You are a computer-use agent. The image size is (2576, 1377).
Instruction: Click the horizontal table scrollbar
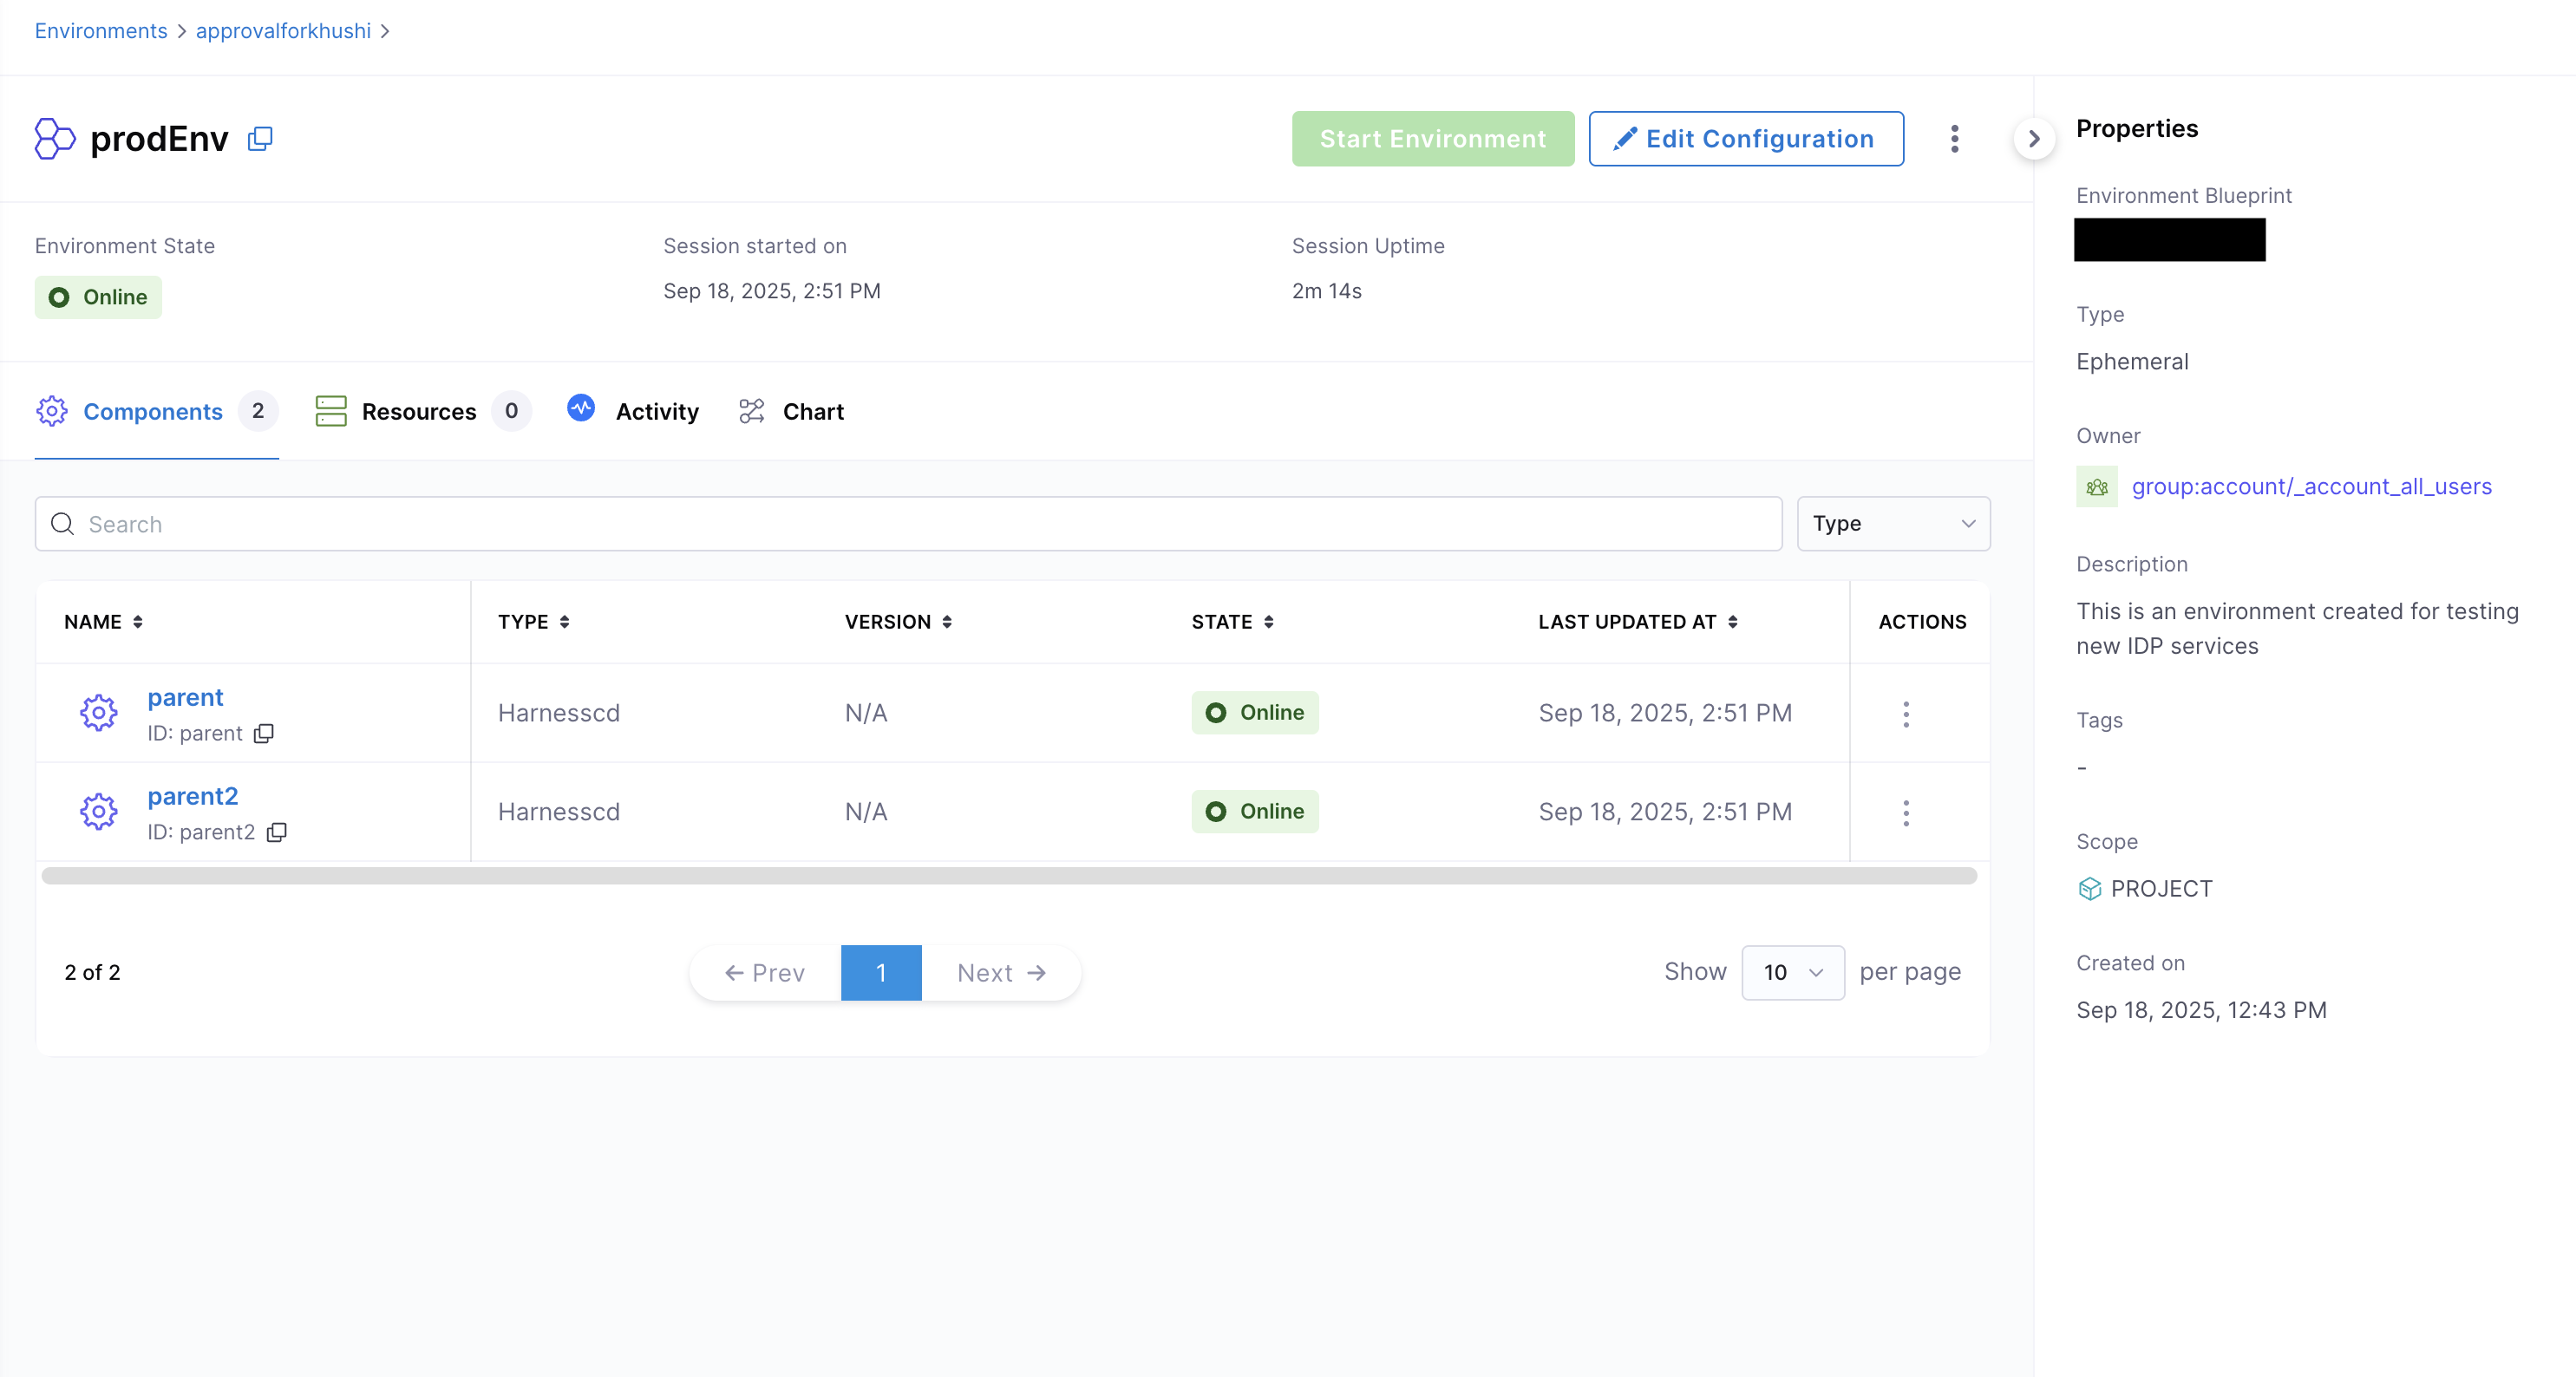click(x=1008, y=876)
